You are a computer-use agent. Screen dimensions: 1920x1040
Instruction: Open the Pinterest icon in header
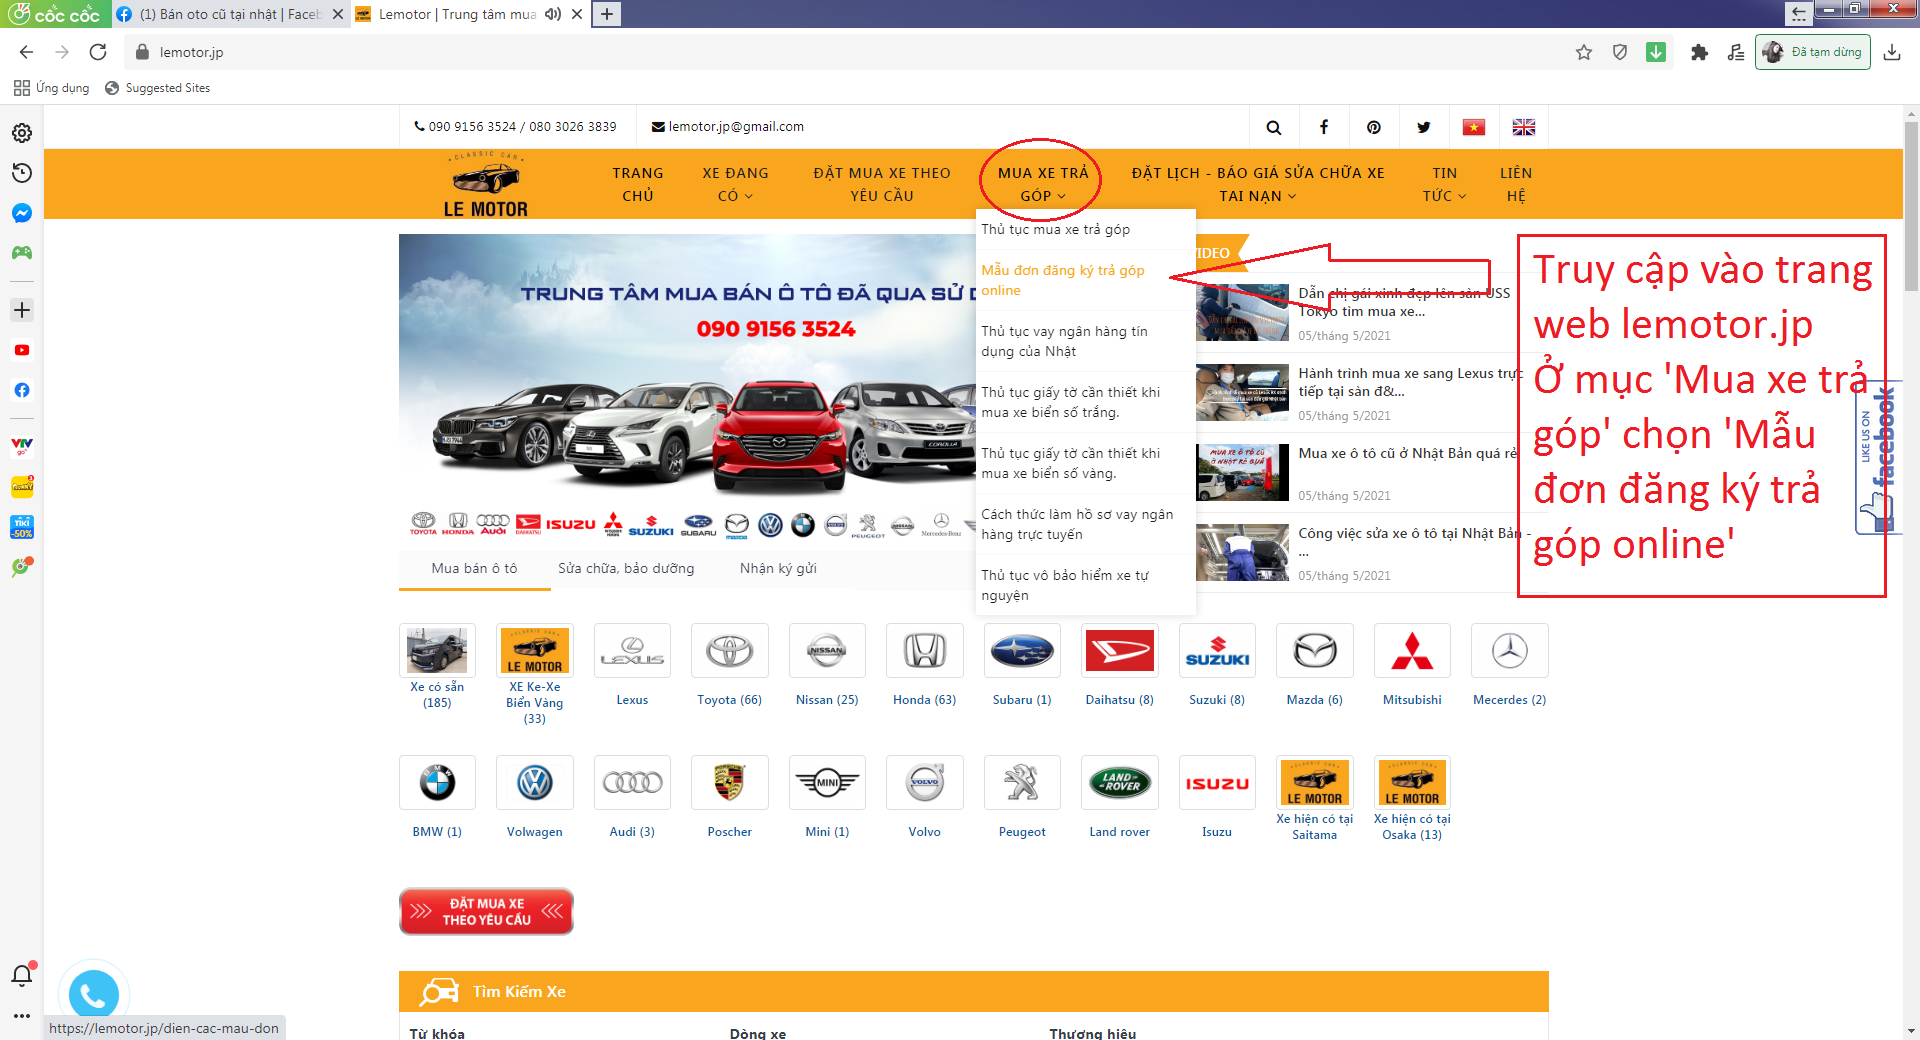(1373, 127)
